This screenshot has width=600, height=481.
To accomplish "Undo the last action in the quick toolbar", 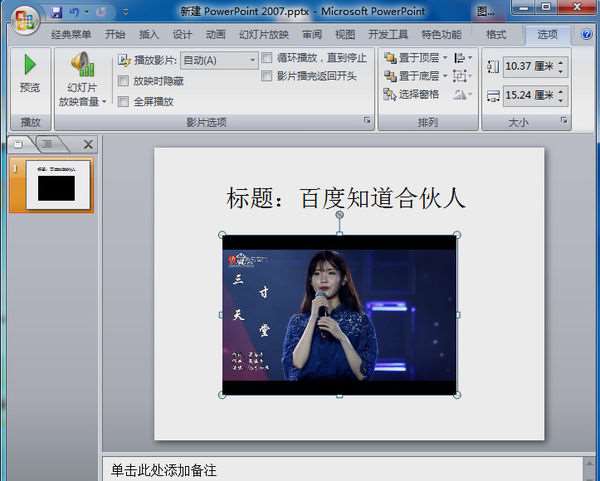I will coord(74,12).
